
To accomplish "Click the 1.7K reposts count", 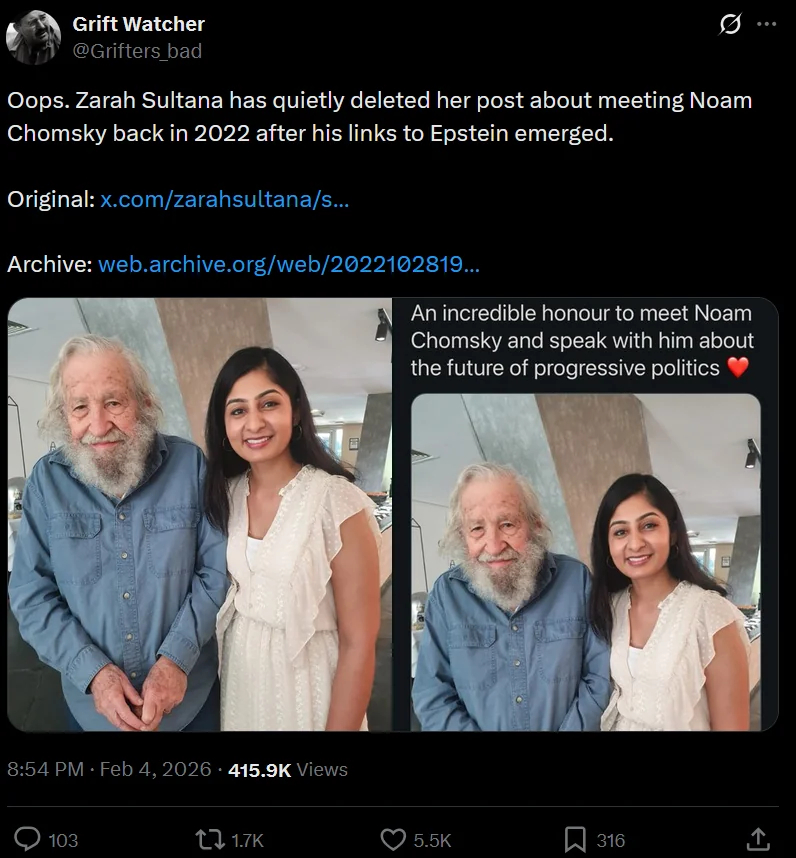I will click(x=246, y=841).
